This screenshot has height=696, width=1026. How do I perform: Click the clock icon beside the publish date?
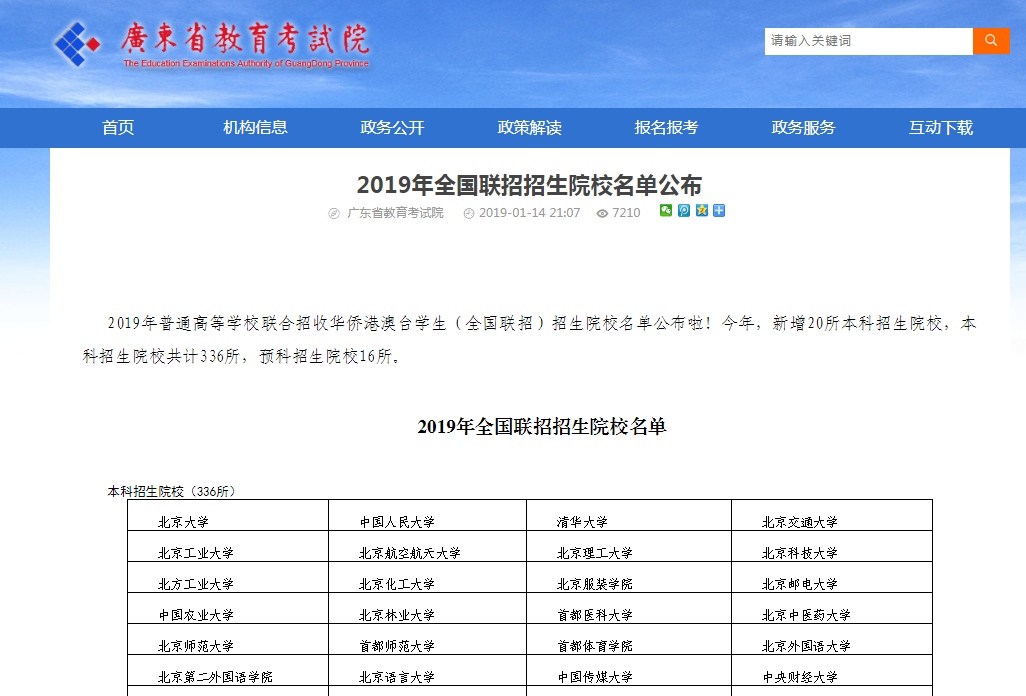point(469,213)
